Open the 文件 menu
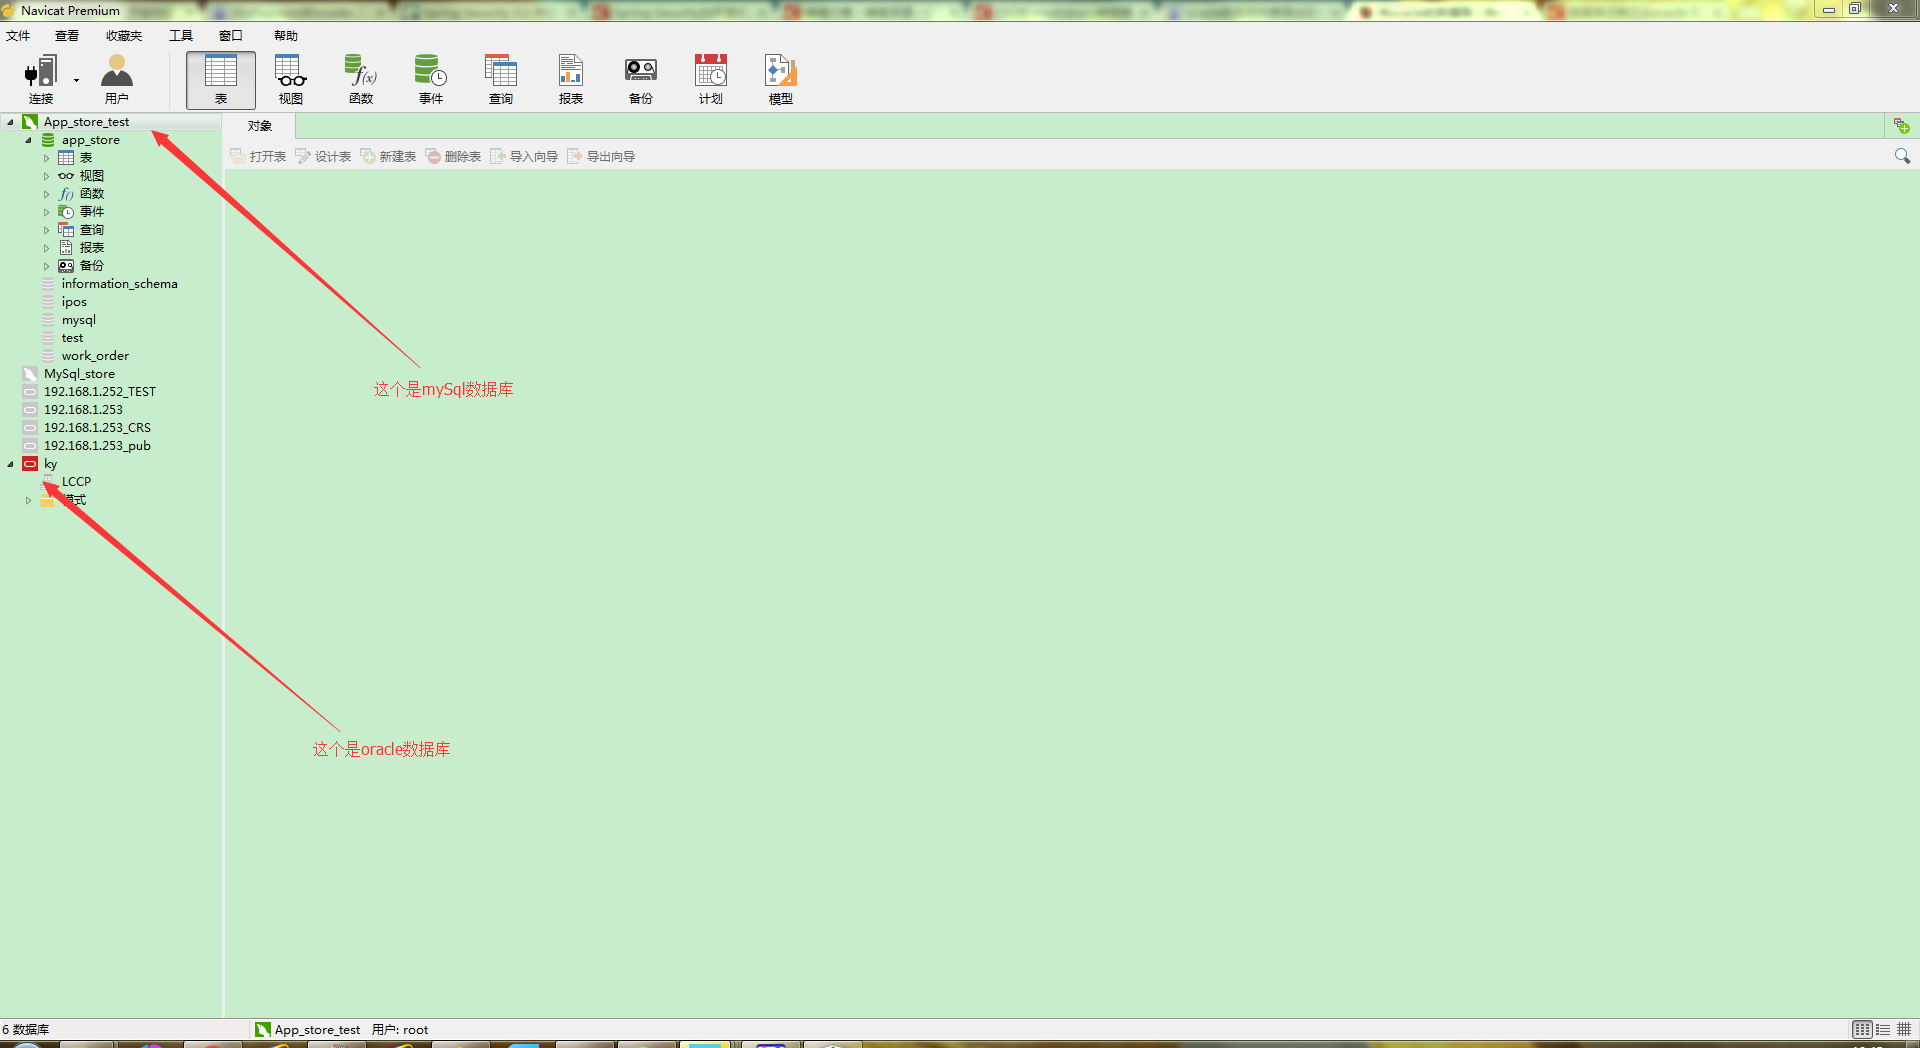This screenshot has height=1048, width=1920. pos(18,36)
